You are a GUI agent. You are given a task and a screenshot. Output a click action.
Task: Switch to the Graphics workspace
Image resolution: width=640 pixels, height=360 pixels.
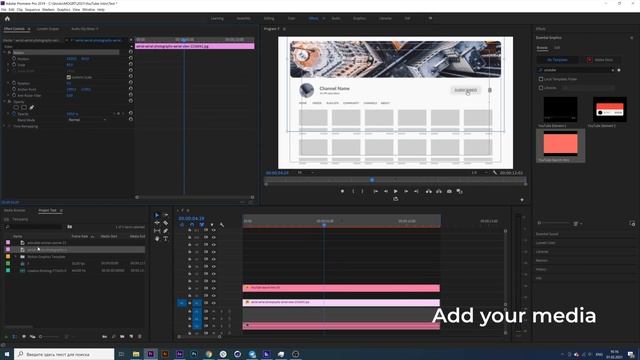point(359,18)
